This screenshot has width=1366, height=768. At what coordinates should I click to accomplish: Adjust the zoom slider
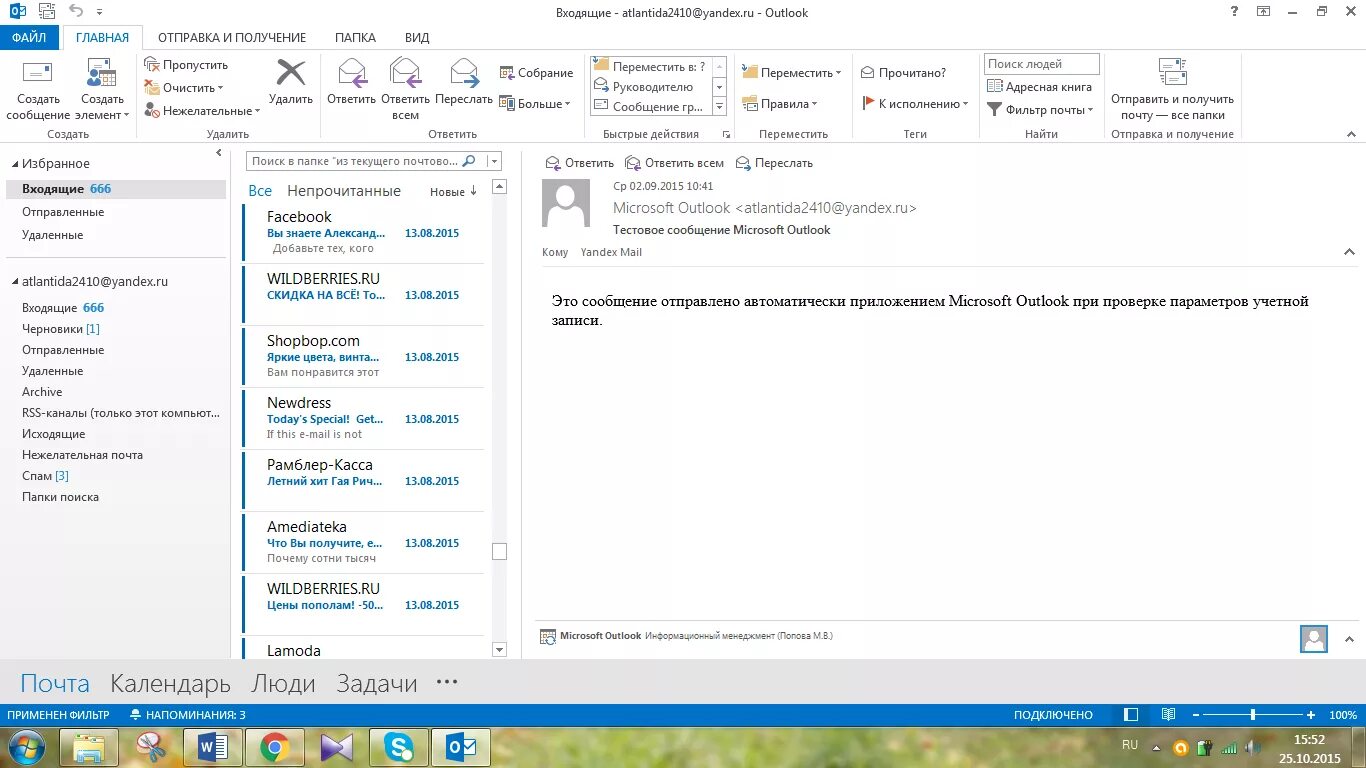pos(1253,715)
